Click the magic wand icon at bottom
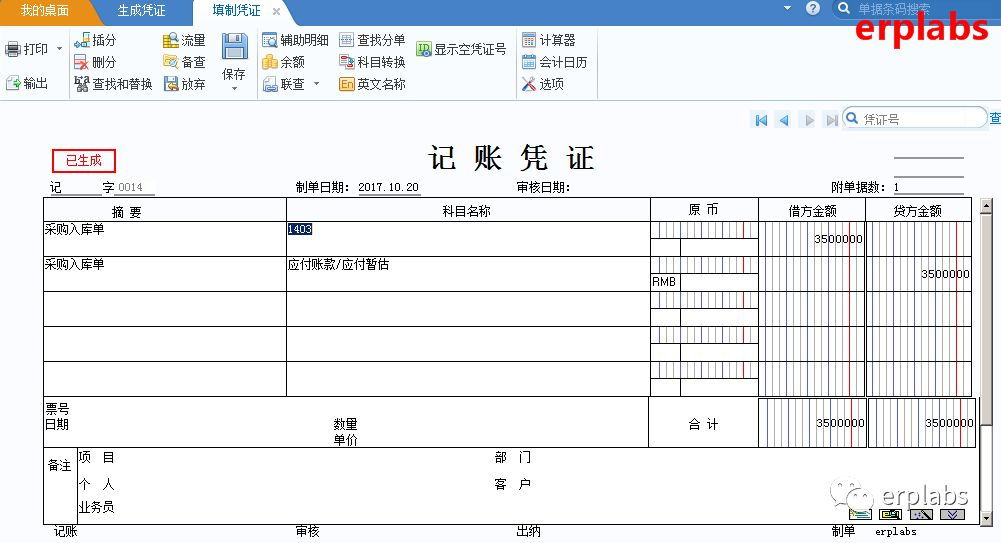1001x543 pixels. (921, 514)
